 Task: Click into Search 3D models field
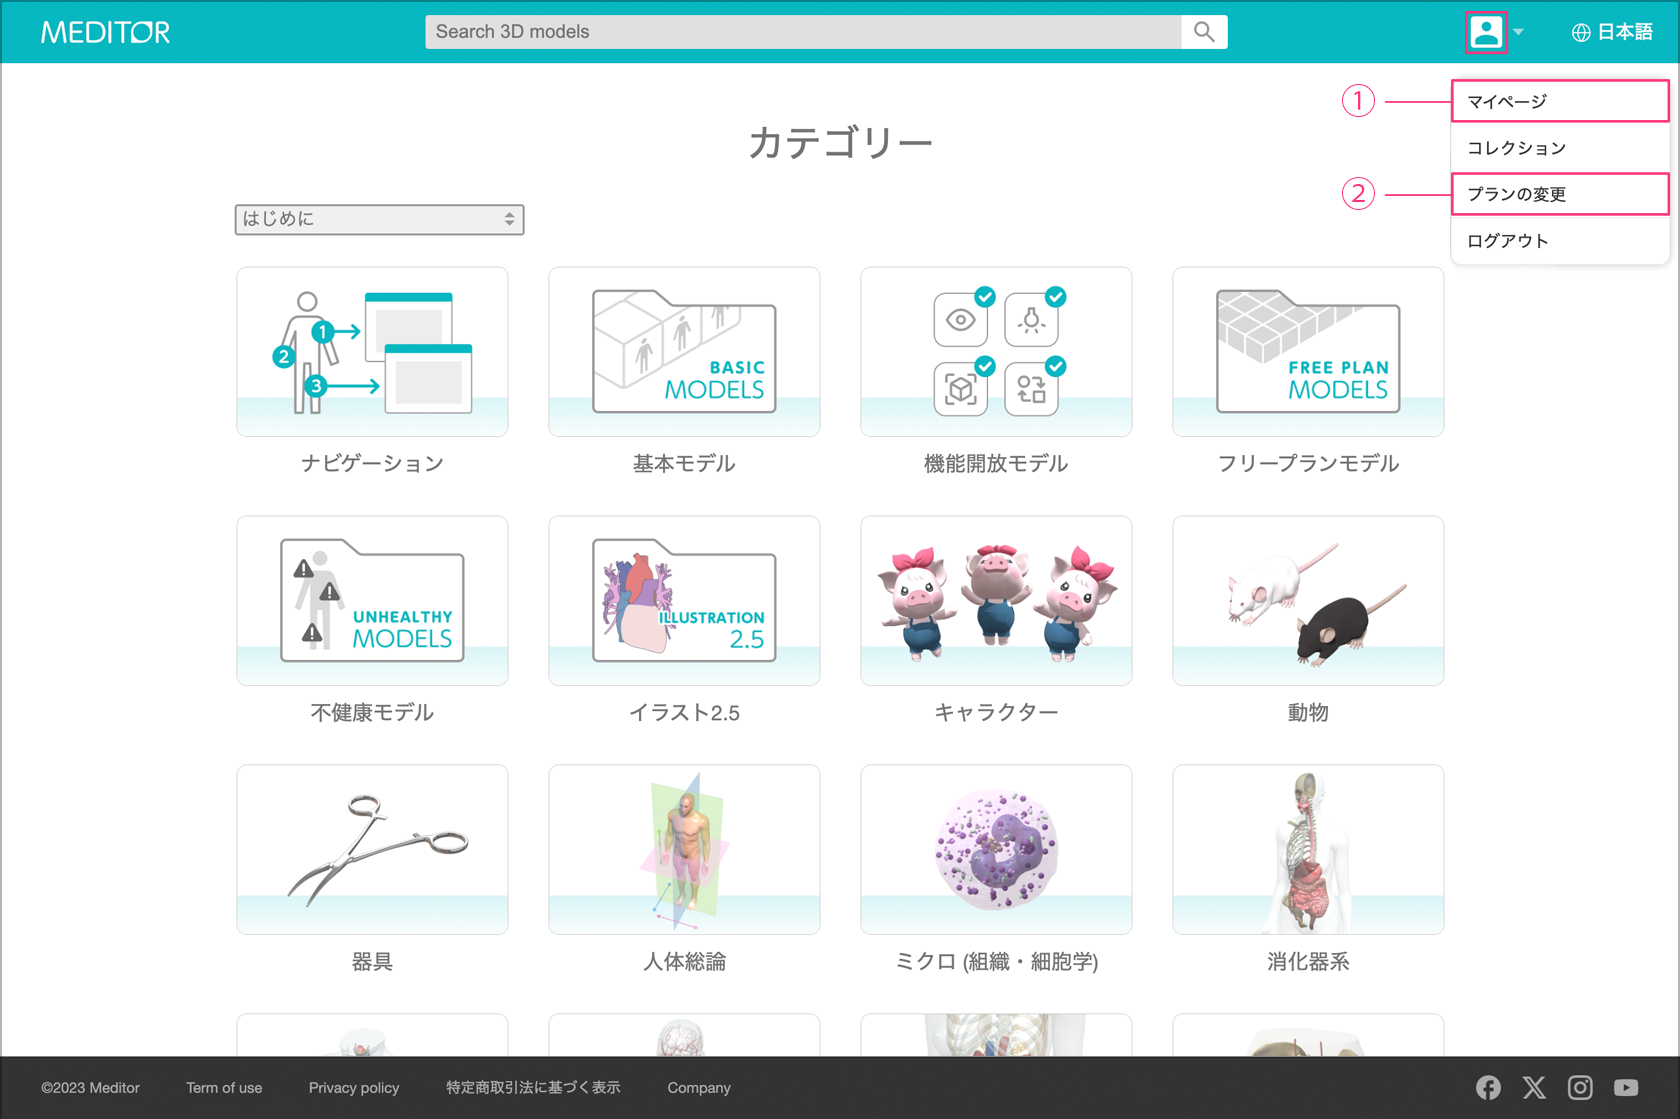click(x=802, y=32)
